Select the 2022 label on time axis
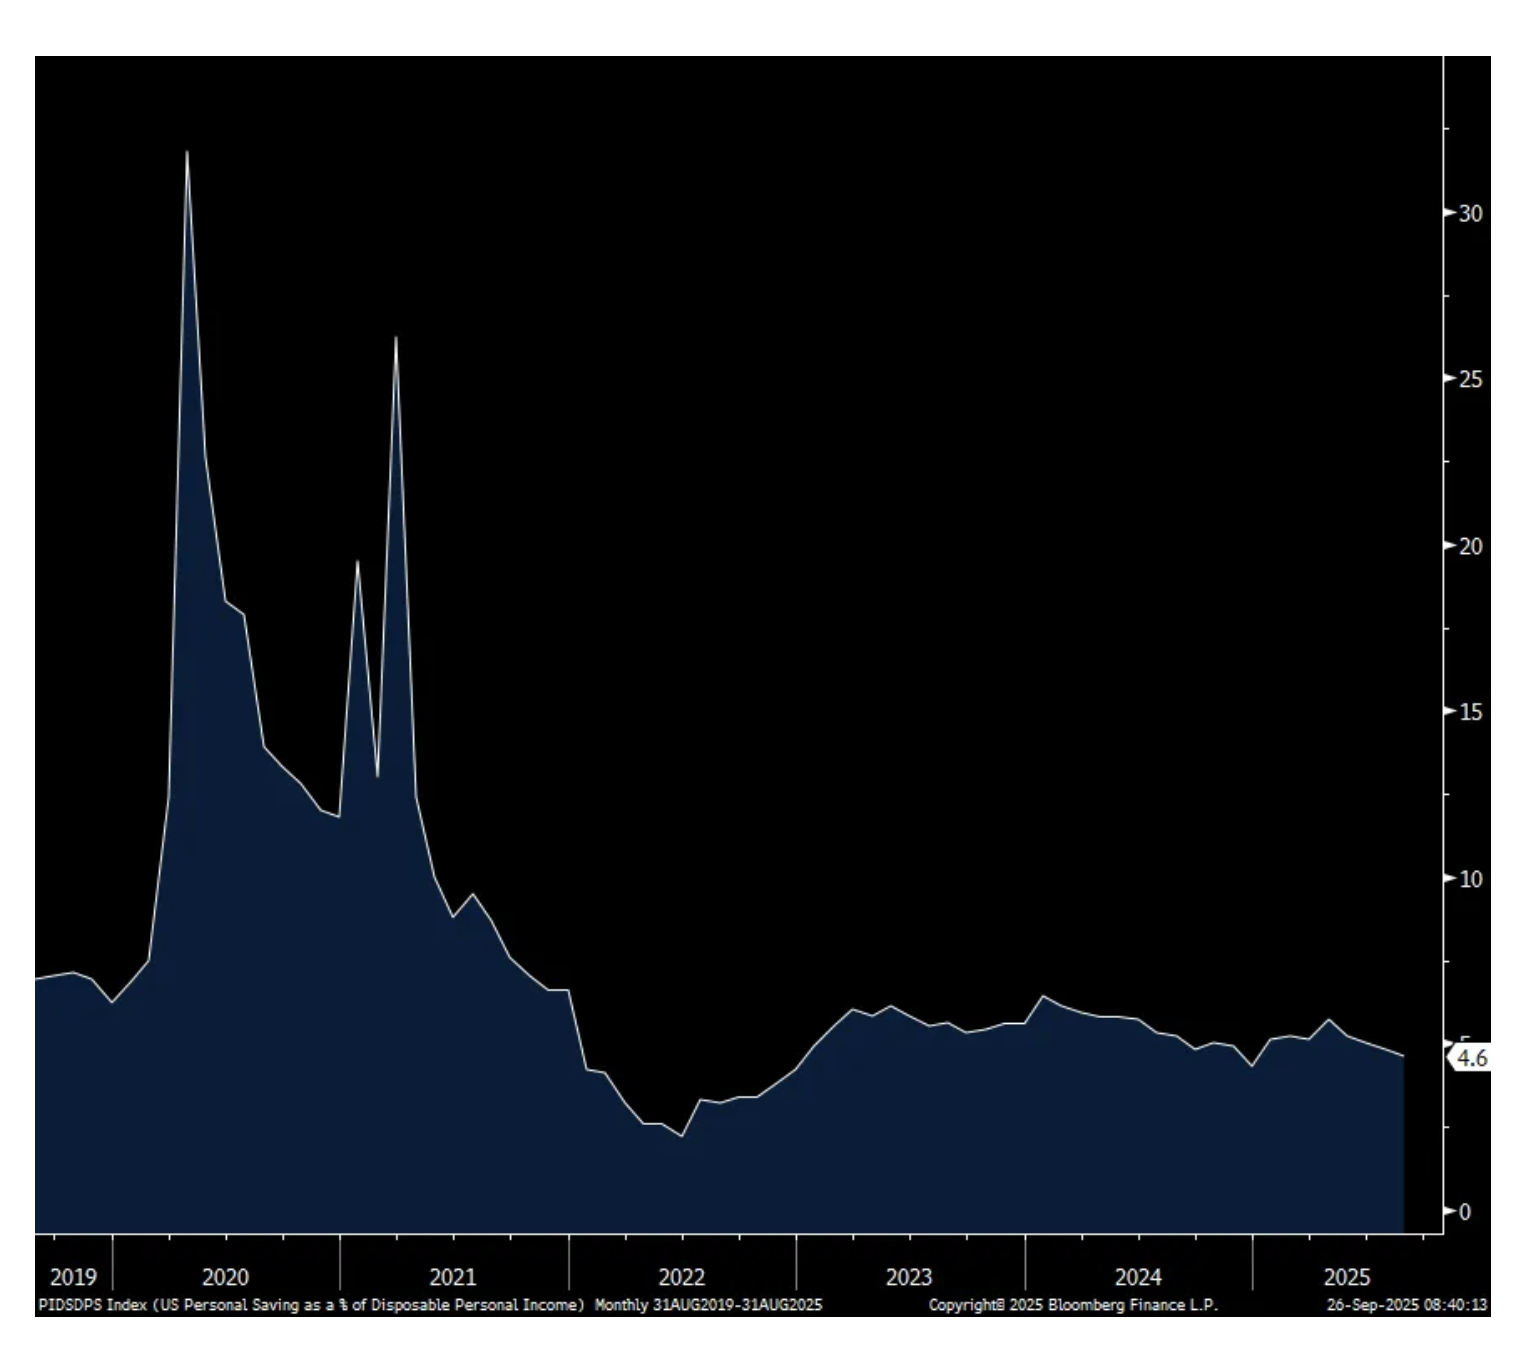 681,1277
